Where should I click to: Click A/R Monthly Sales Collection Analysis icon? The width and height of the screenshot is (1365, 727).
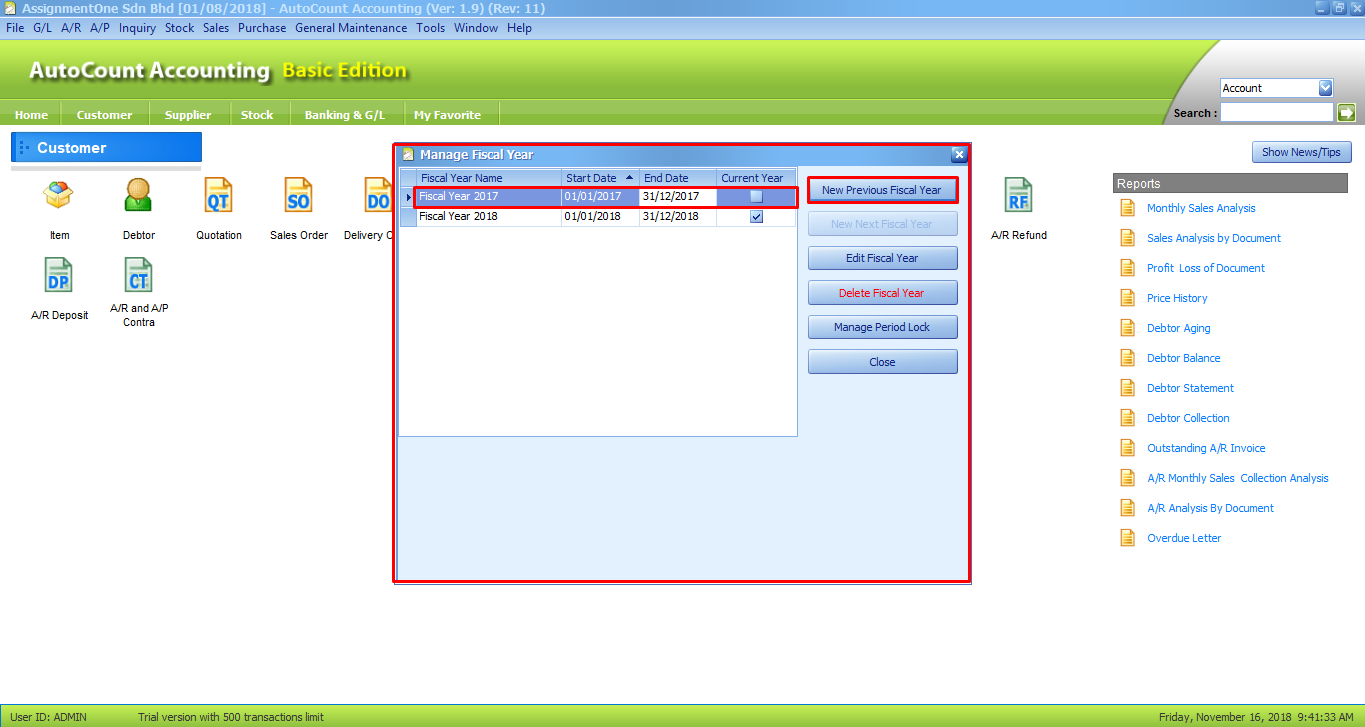pos(1128,478)
